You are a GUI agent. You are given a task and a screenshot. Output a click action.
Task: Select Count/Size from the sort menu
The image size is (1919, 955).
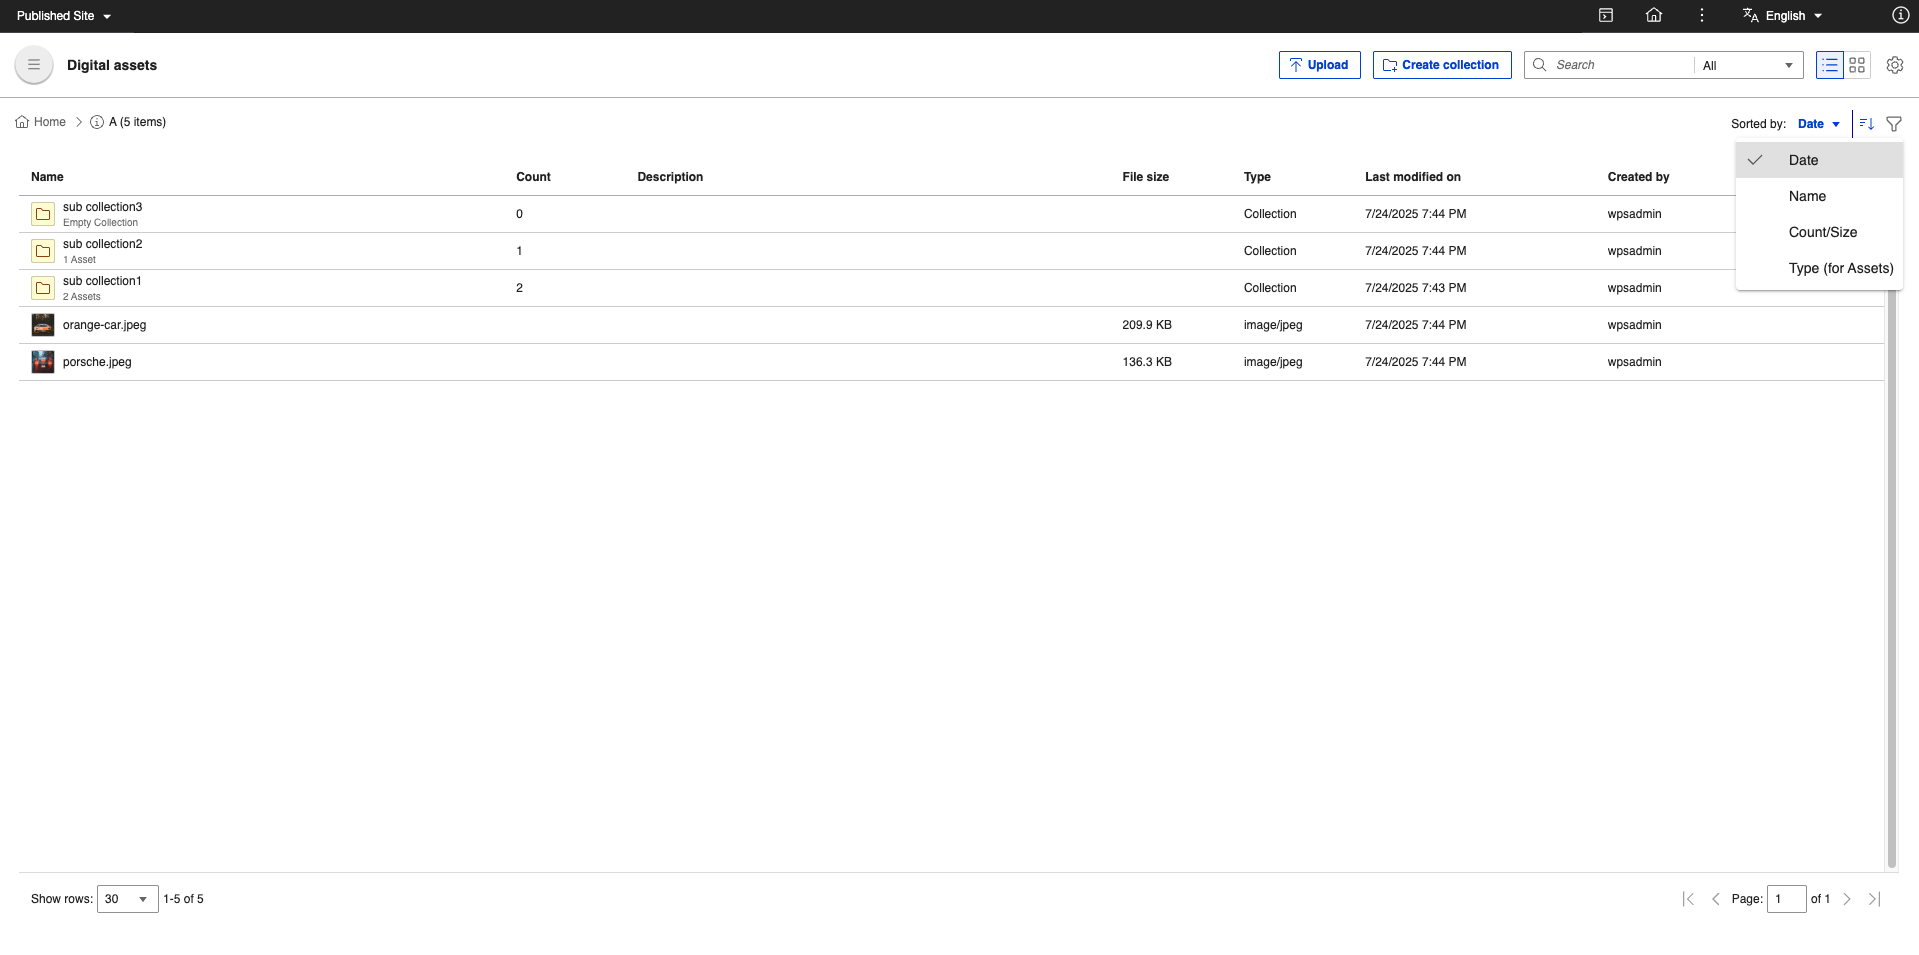point(1822,232)
